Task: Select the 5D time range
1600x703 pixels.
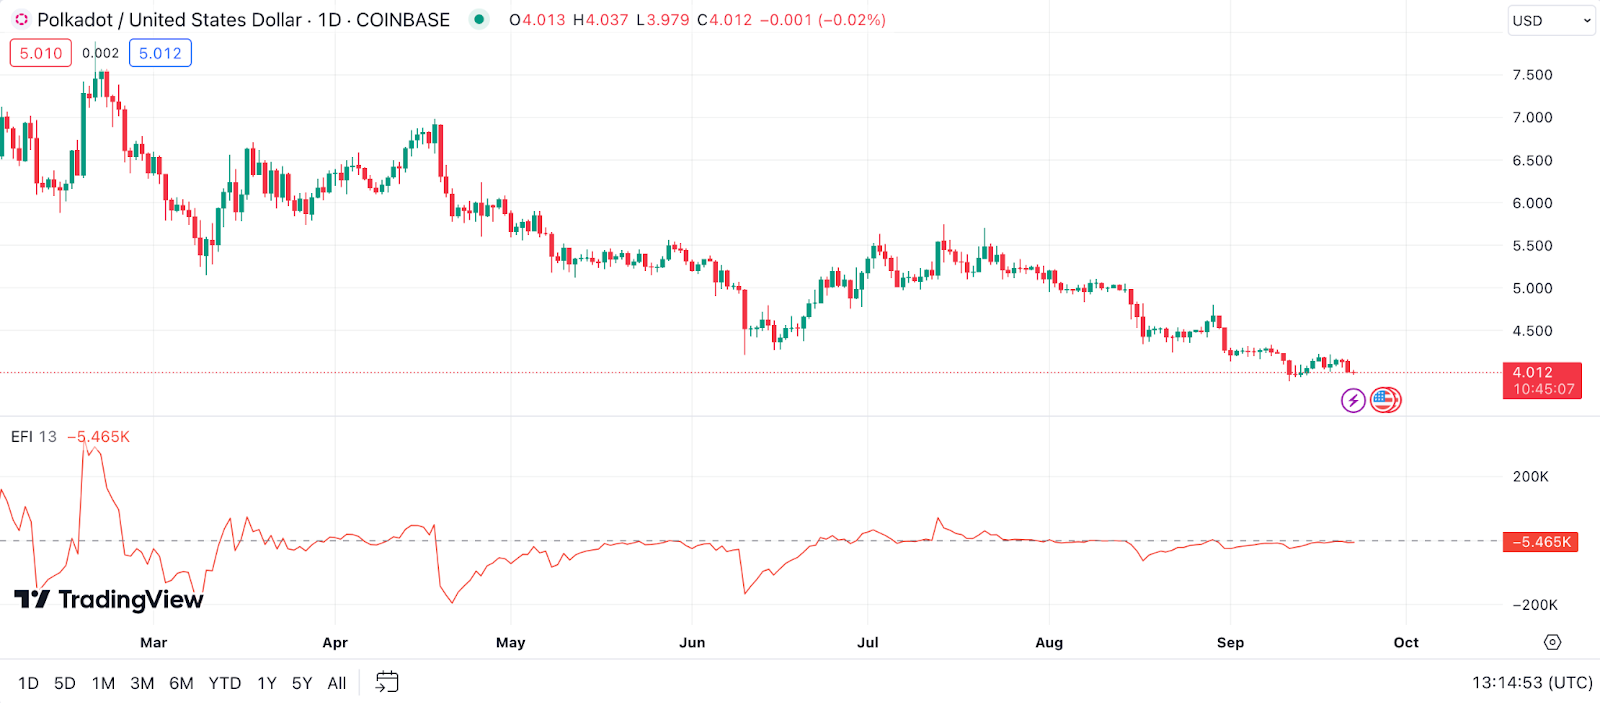Action: point(65,683)
